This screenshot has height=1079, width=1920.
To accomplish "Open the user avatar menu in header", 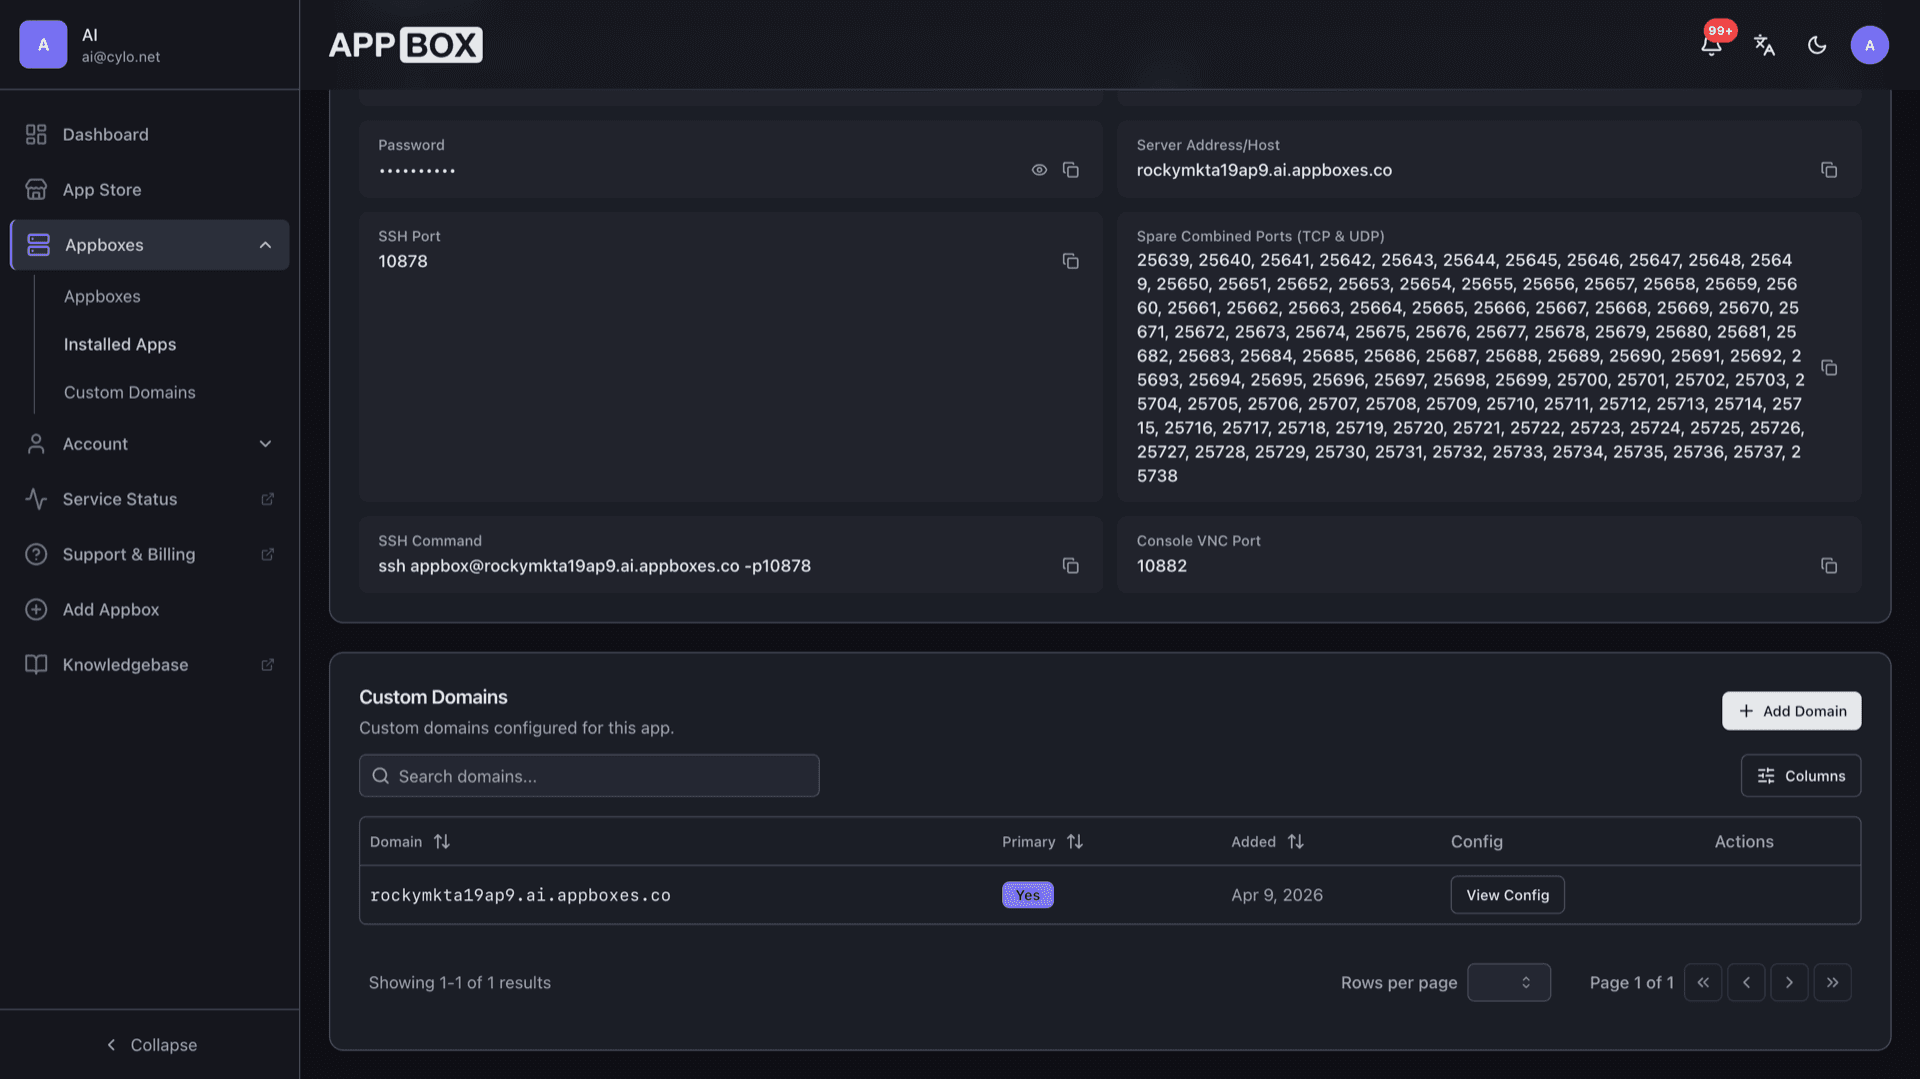I will pyautogui.click(x=1869, y=45).
